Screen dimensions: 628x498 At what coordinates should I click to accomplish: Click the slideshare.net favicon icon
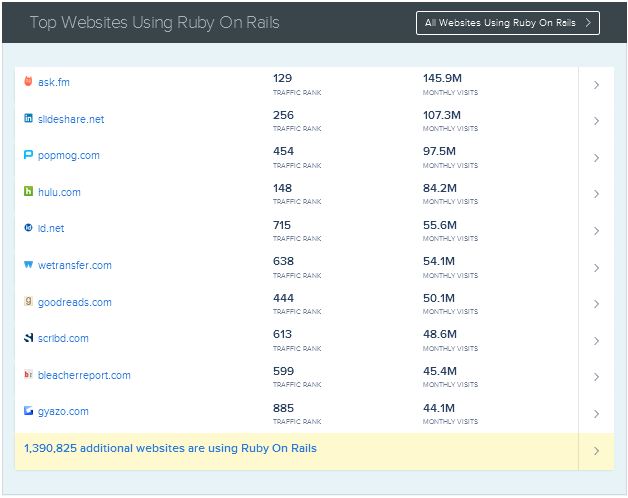(x=28, y=118)
